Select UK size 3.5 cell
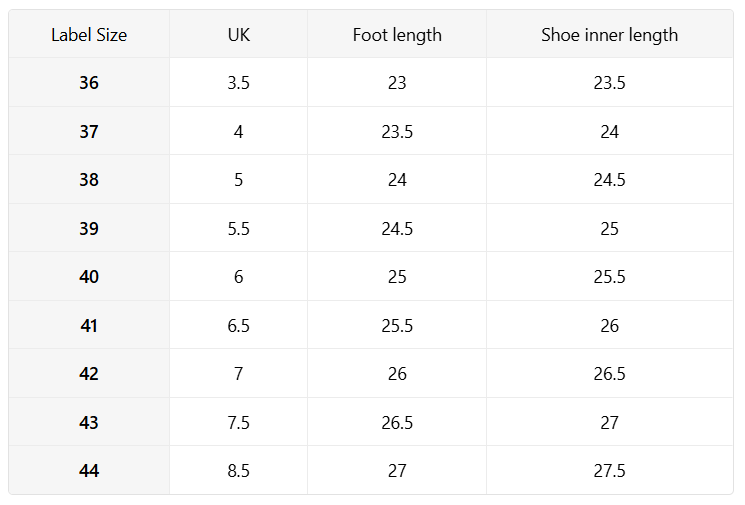Image resolution: width=745 pixels, height=505 pixels. (238, 83)
